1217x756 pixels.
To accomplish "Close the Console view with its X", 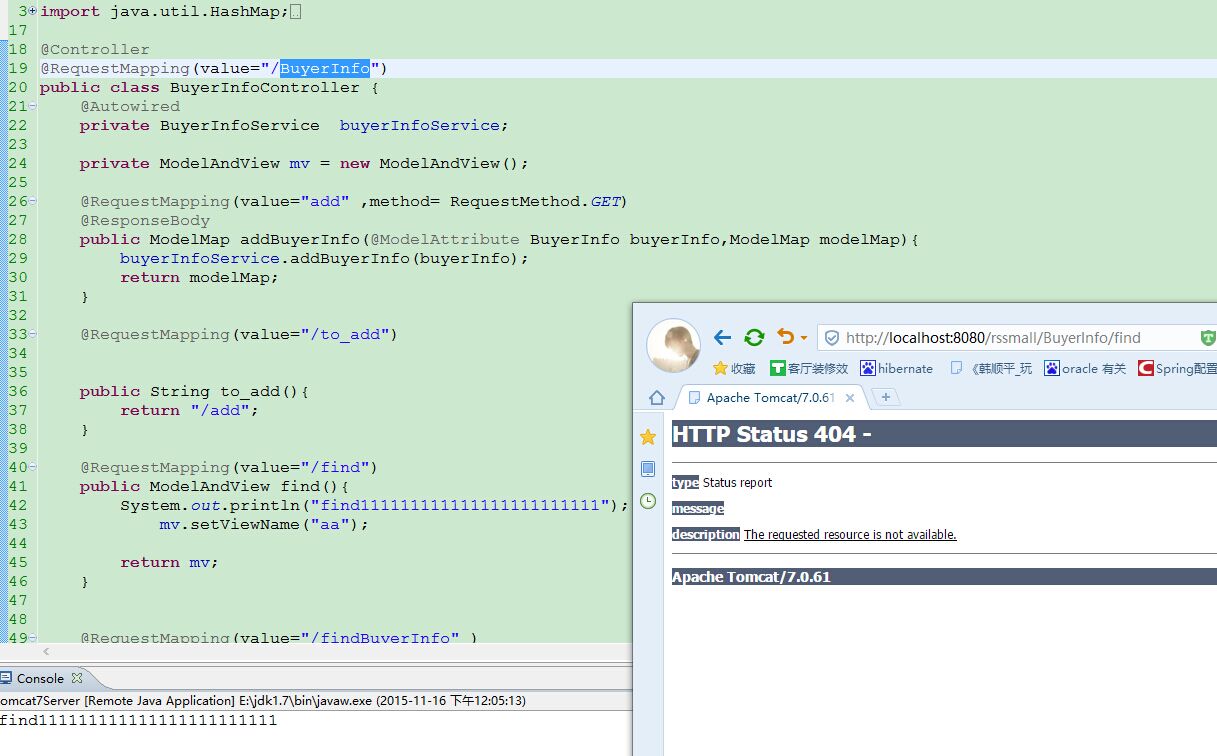I will 77,678.
